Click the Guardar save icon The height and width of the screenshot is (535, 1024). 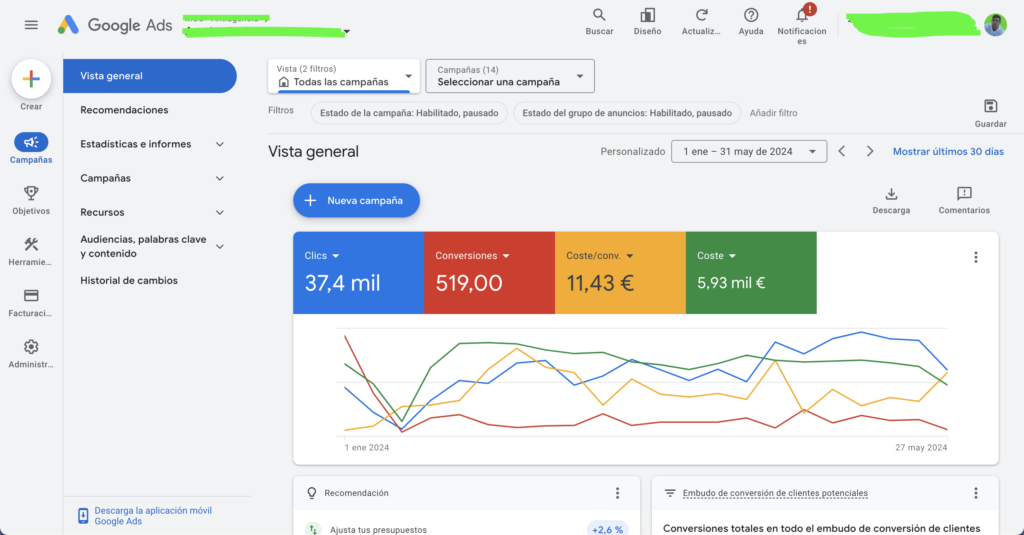(x=990, y=107)
